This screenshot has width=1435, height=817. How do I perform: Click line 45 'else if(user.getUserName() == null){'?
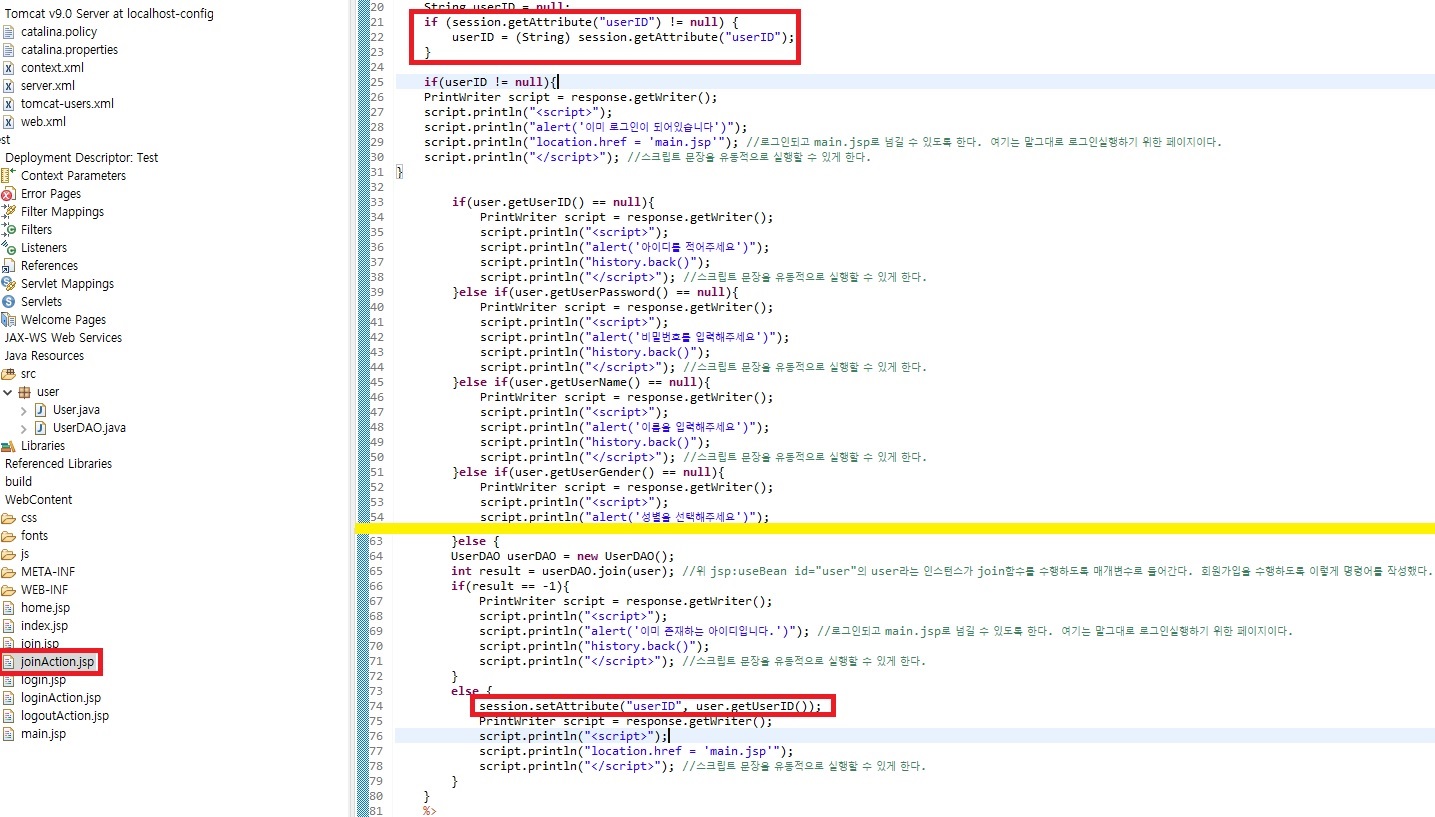tap(581, 382)
